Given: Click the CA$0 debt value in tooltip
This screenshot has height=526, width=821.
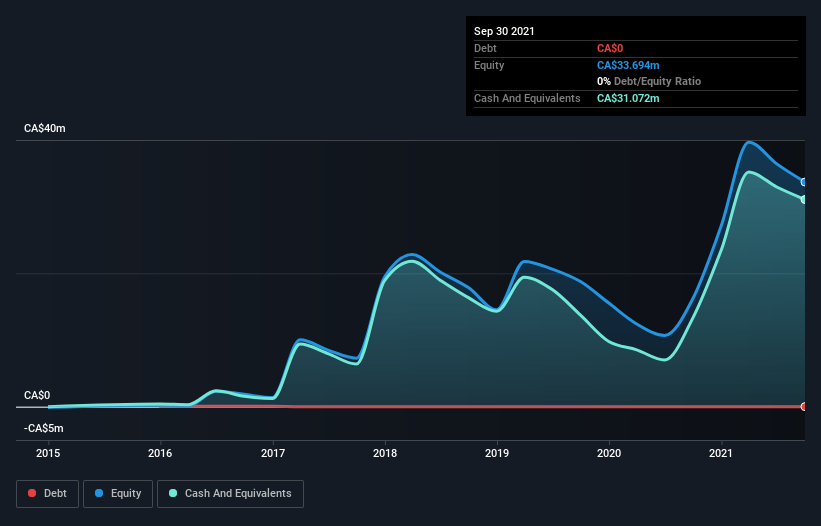Looking at the screenshot, I should tap(611, 48).
